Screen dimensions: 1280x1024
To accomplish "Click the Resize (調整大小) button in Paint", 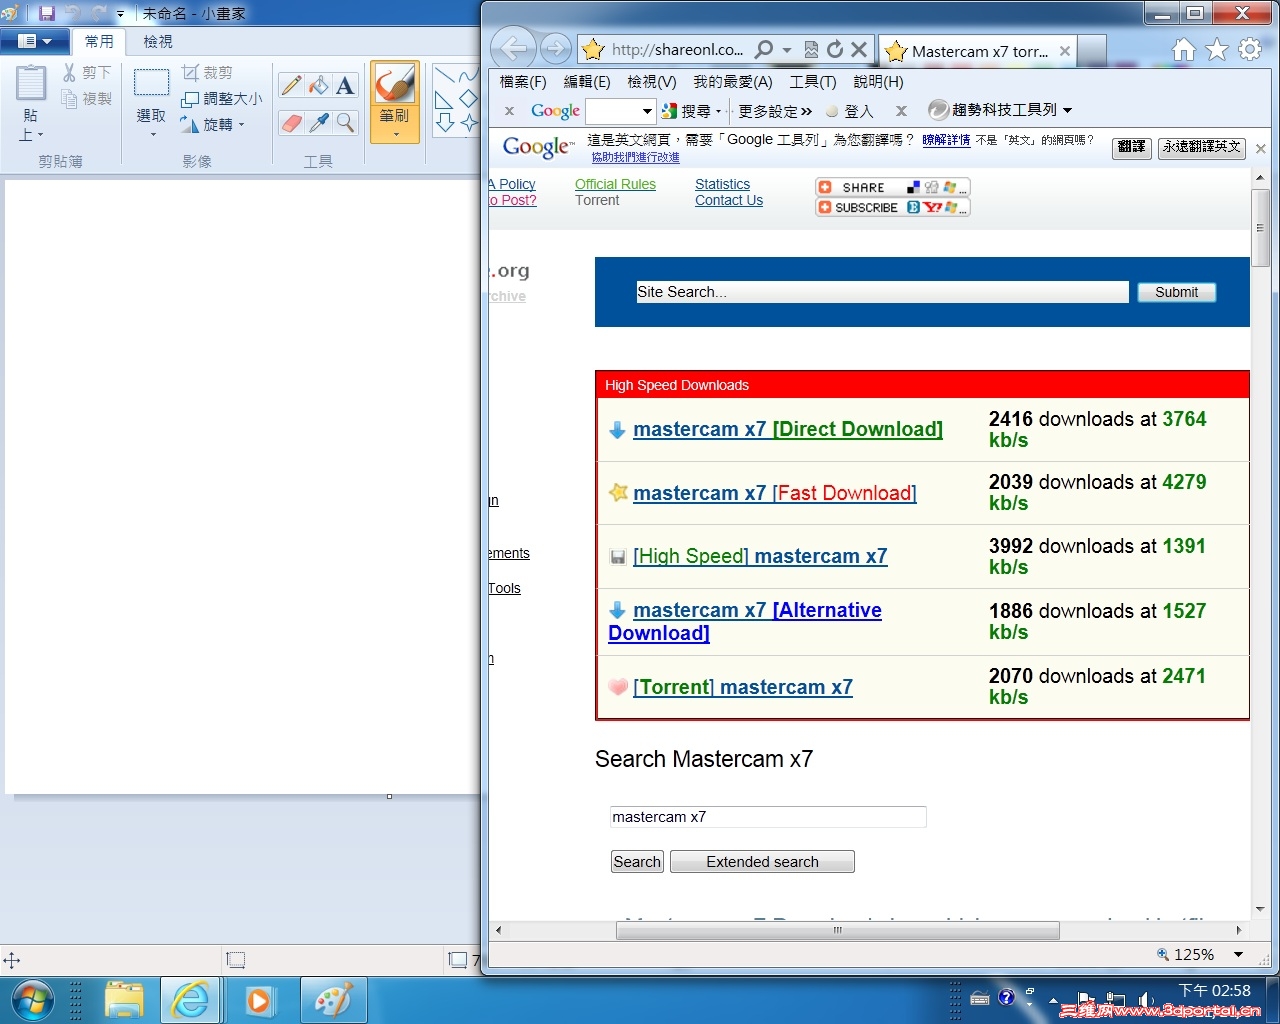I will [x=222, y=99].
